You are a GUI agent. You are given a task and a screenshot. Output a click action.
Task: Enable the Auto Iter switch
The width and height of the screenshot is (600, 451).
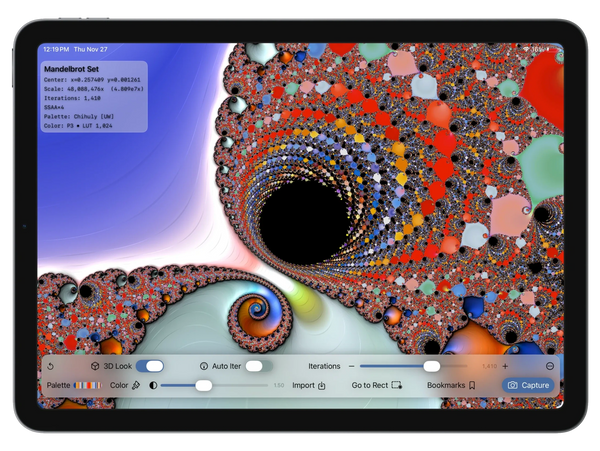(x=258, y=367)
